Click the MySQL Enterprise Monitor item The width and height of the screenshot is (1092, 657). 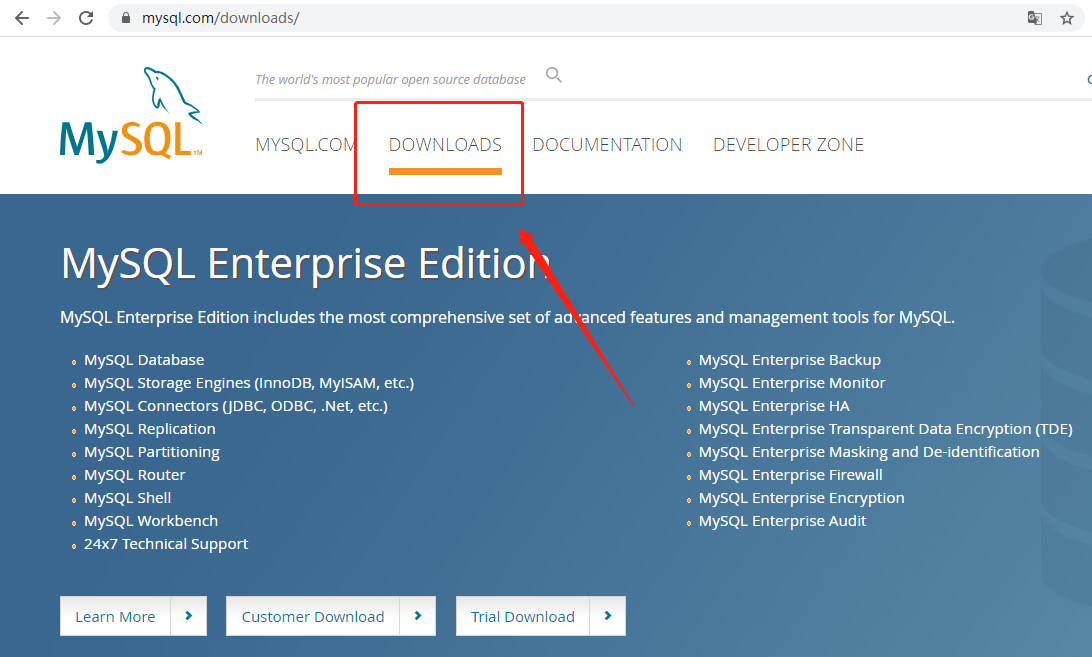(792, 383)
